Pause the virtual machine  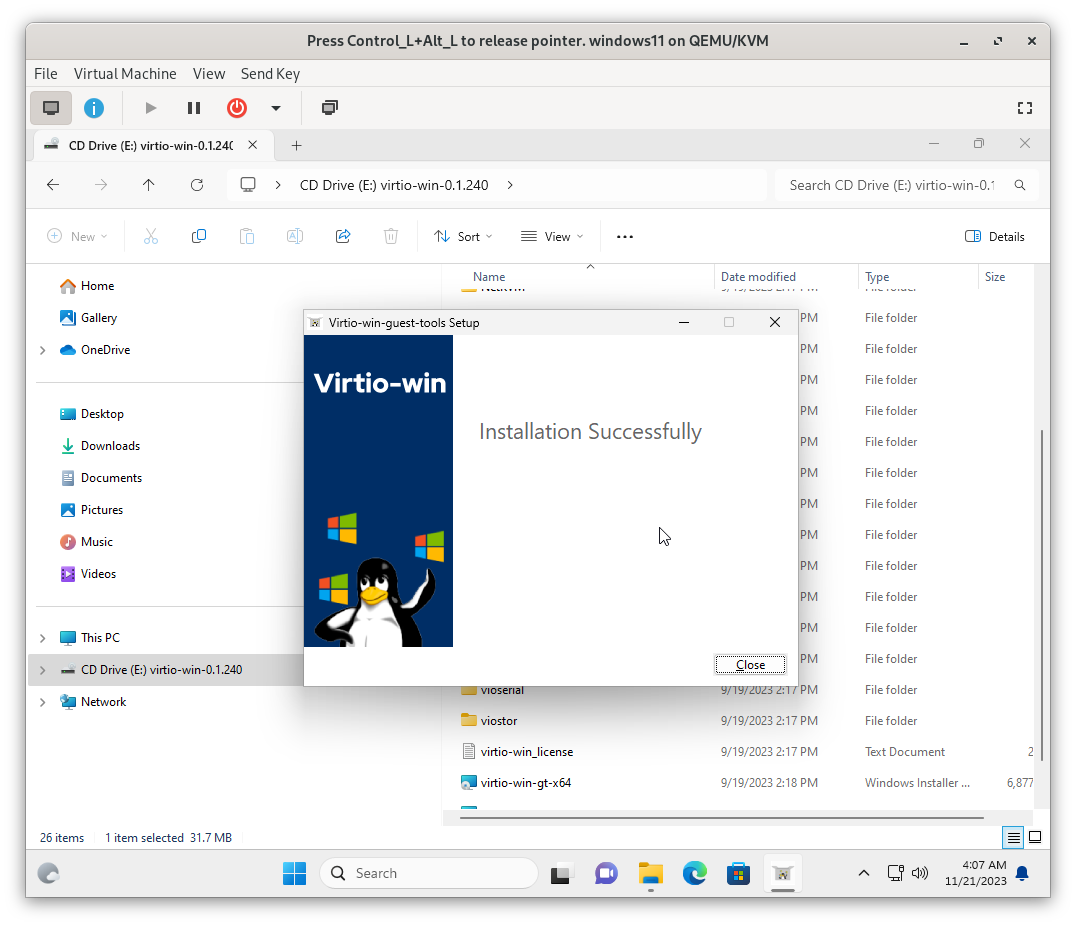[x=194, y=108]
